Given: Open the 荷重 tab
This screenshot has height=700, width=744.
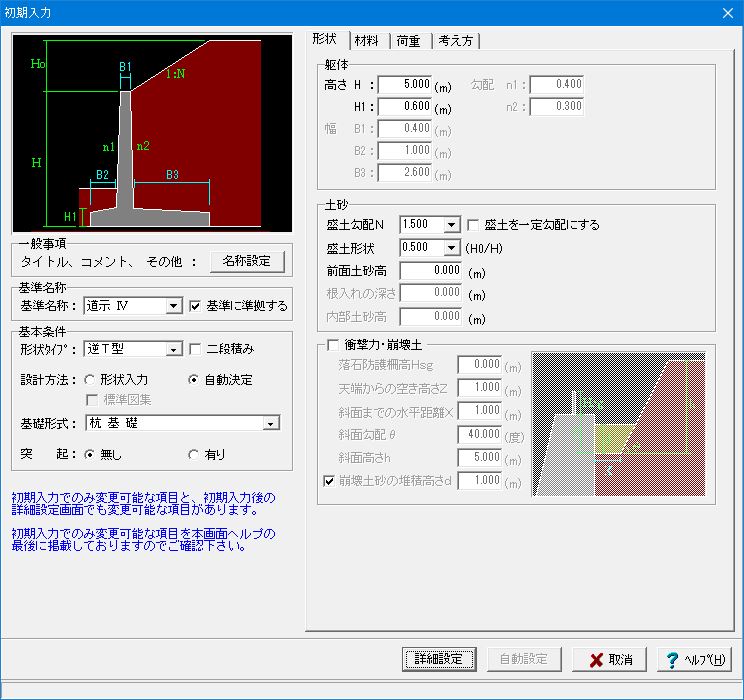Looking at the screenshot, I should 409,41.
